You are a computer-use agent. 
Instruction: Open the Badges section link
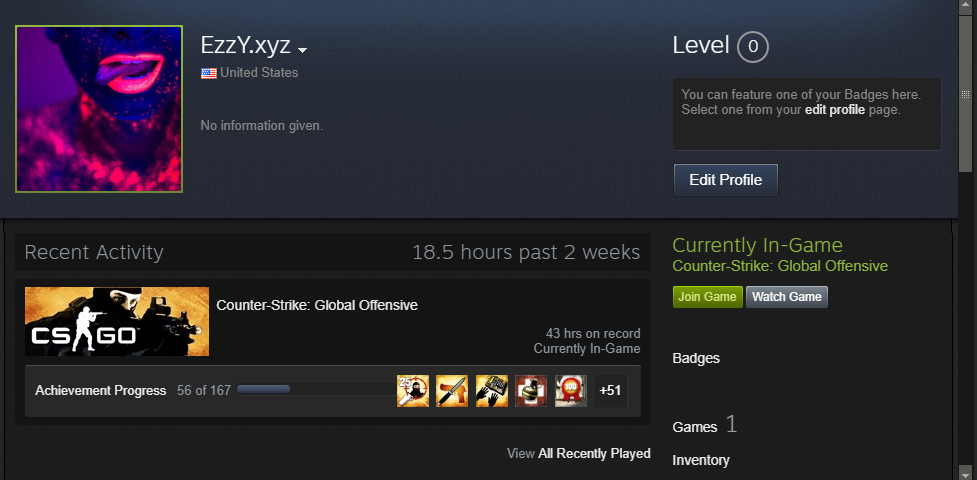coord(696,358)
